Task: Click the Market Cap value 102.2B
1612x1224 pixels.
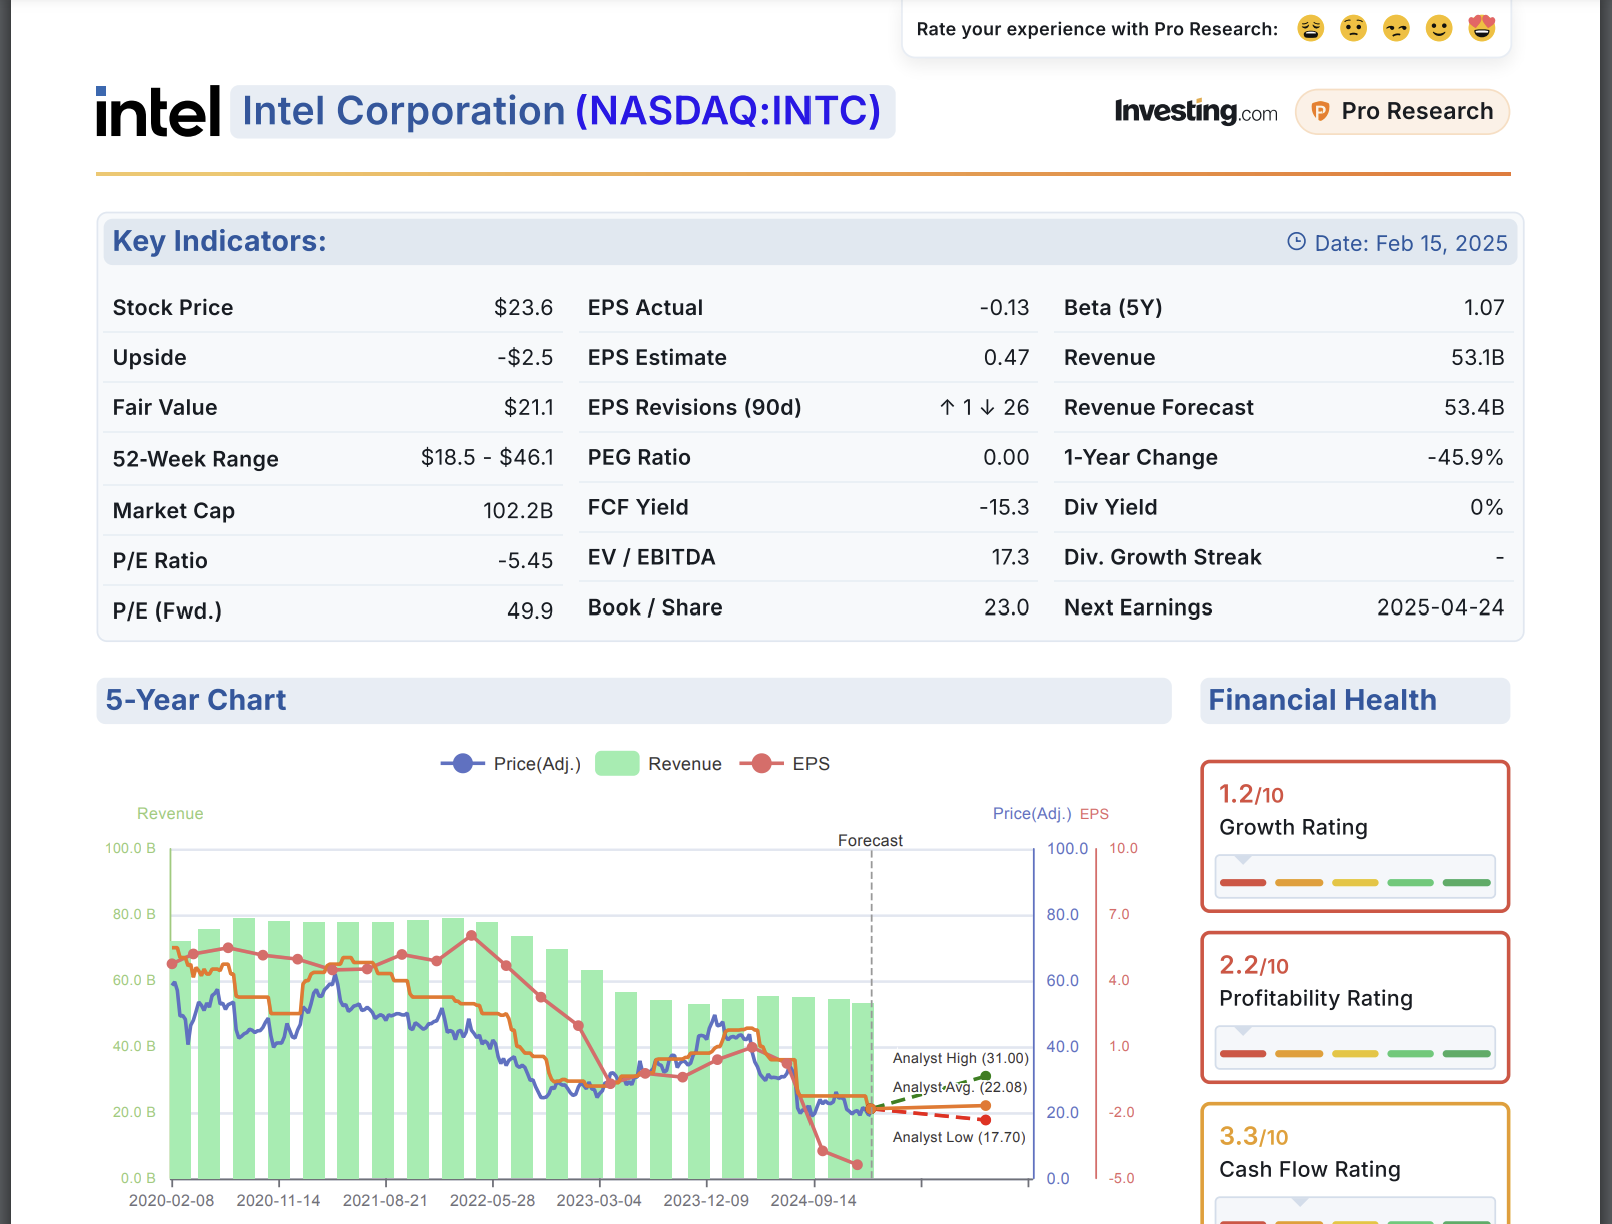Action: [x=518, y=511]
